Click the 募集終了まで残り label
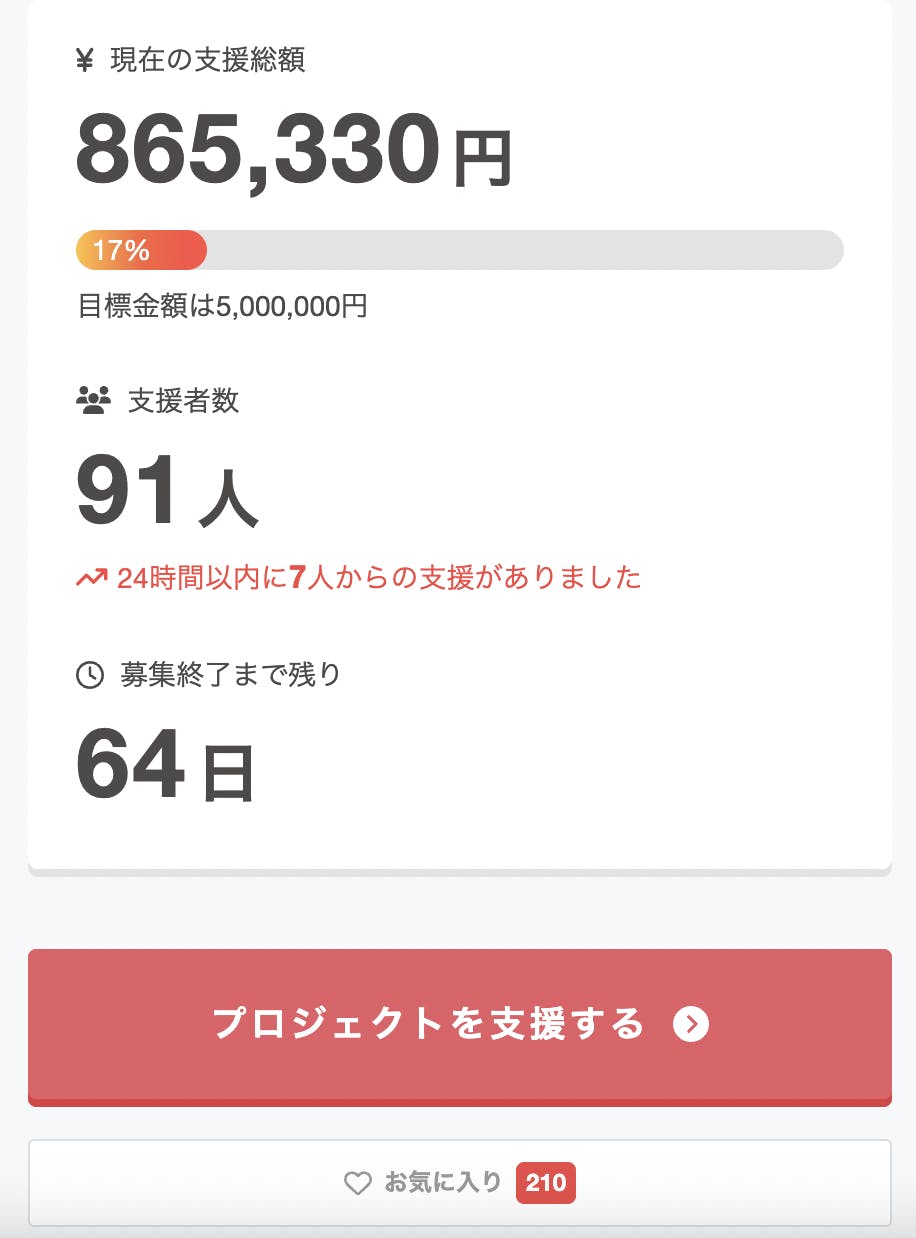 (x=230, y=675)
